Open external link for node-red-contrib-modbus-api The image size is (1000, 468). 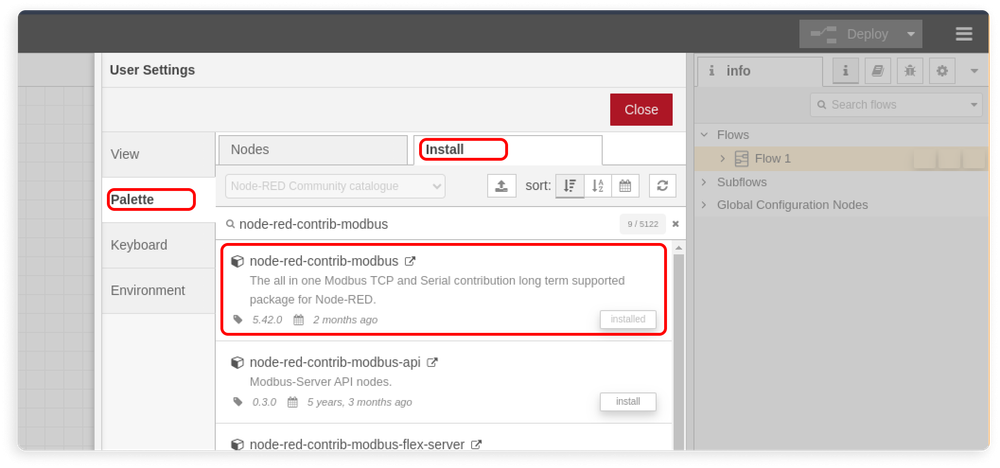click(432, 363)
